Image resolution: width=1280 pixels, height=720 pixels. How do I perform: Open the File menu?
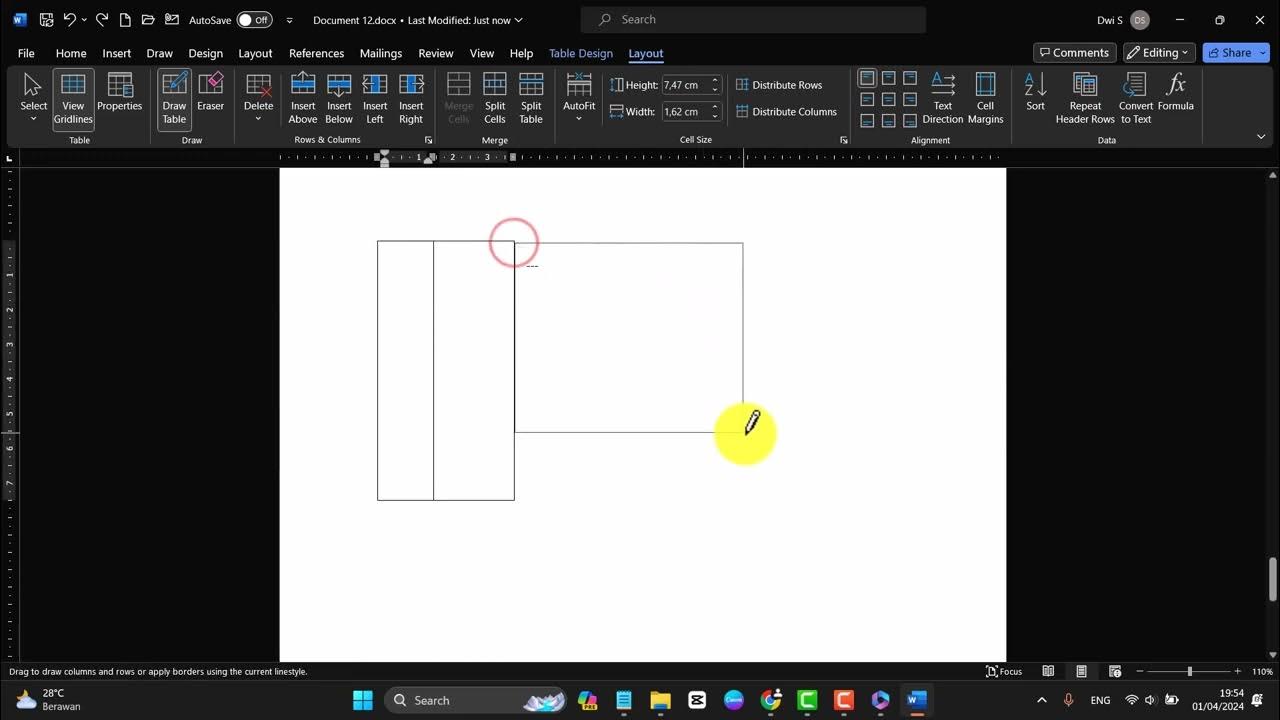pos(26,53)
